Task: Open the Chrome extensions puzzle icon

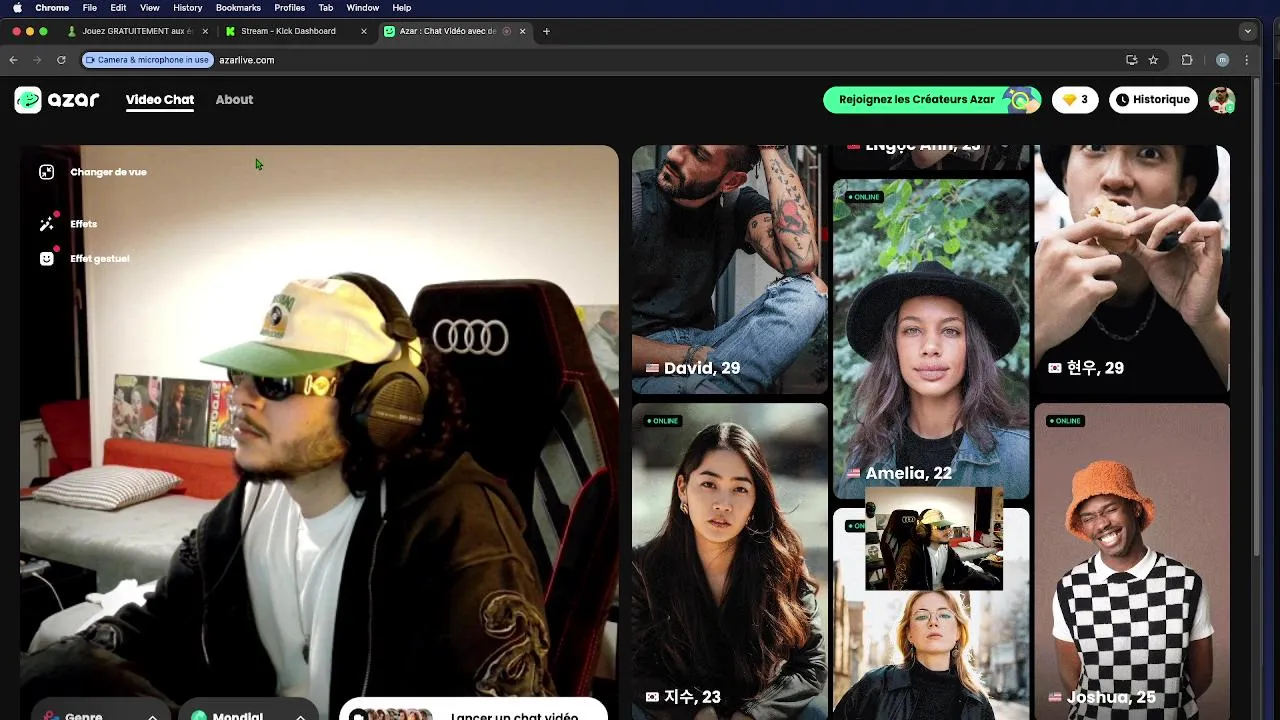Action: [x=1187, y=60]
